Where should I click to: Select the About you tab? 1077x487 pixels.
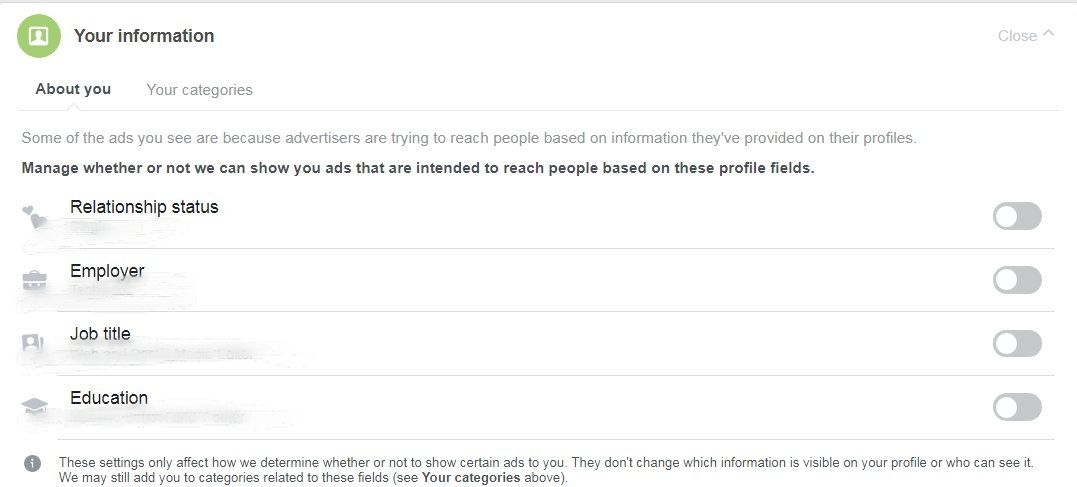point(73,89)
